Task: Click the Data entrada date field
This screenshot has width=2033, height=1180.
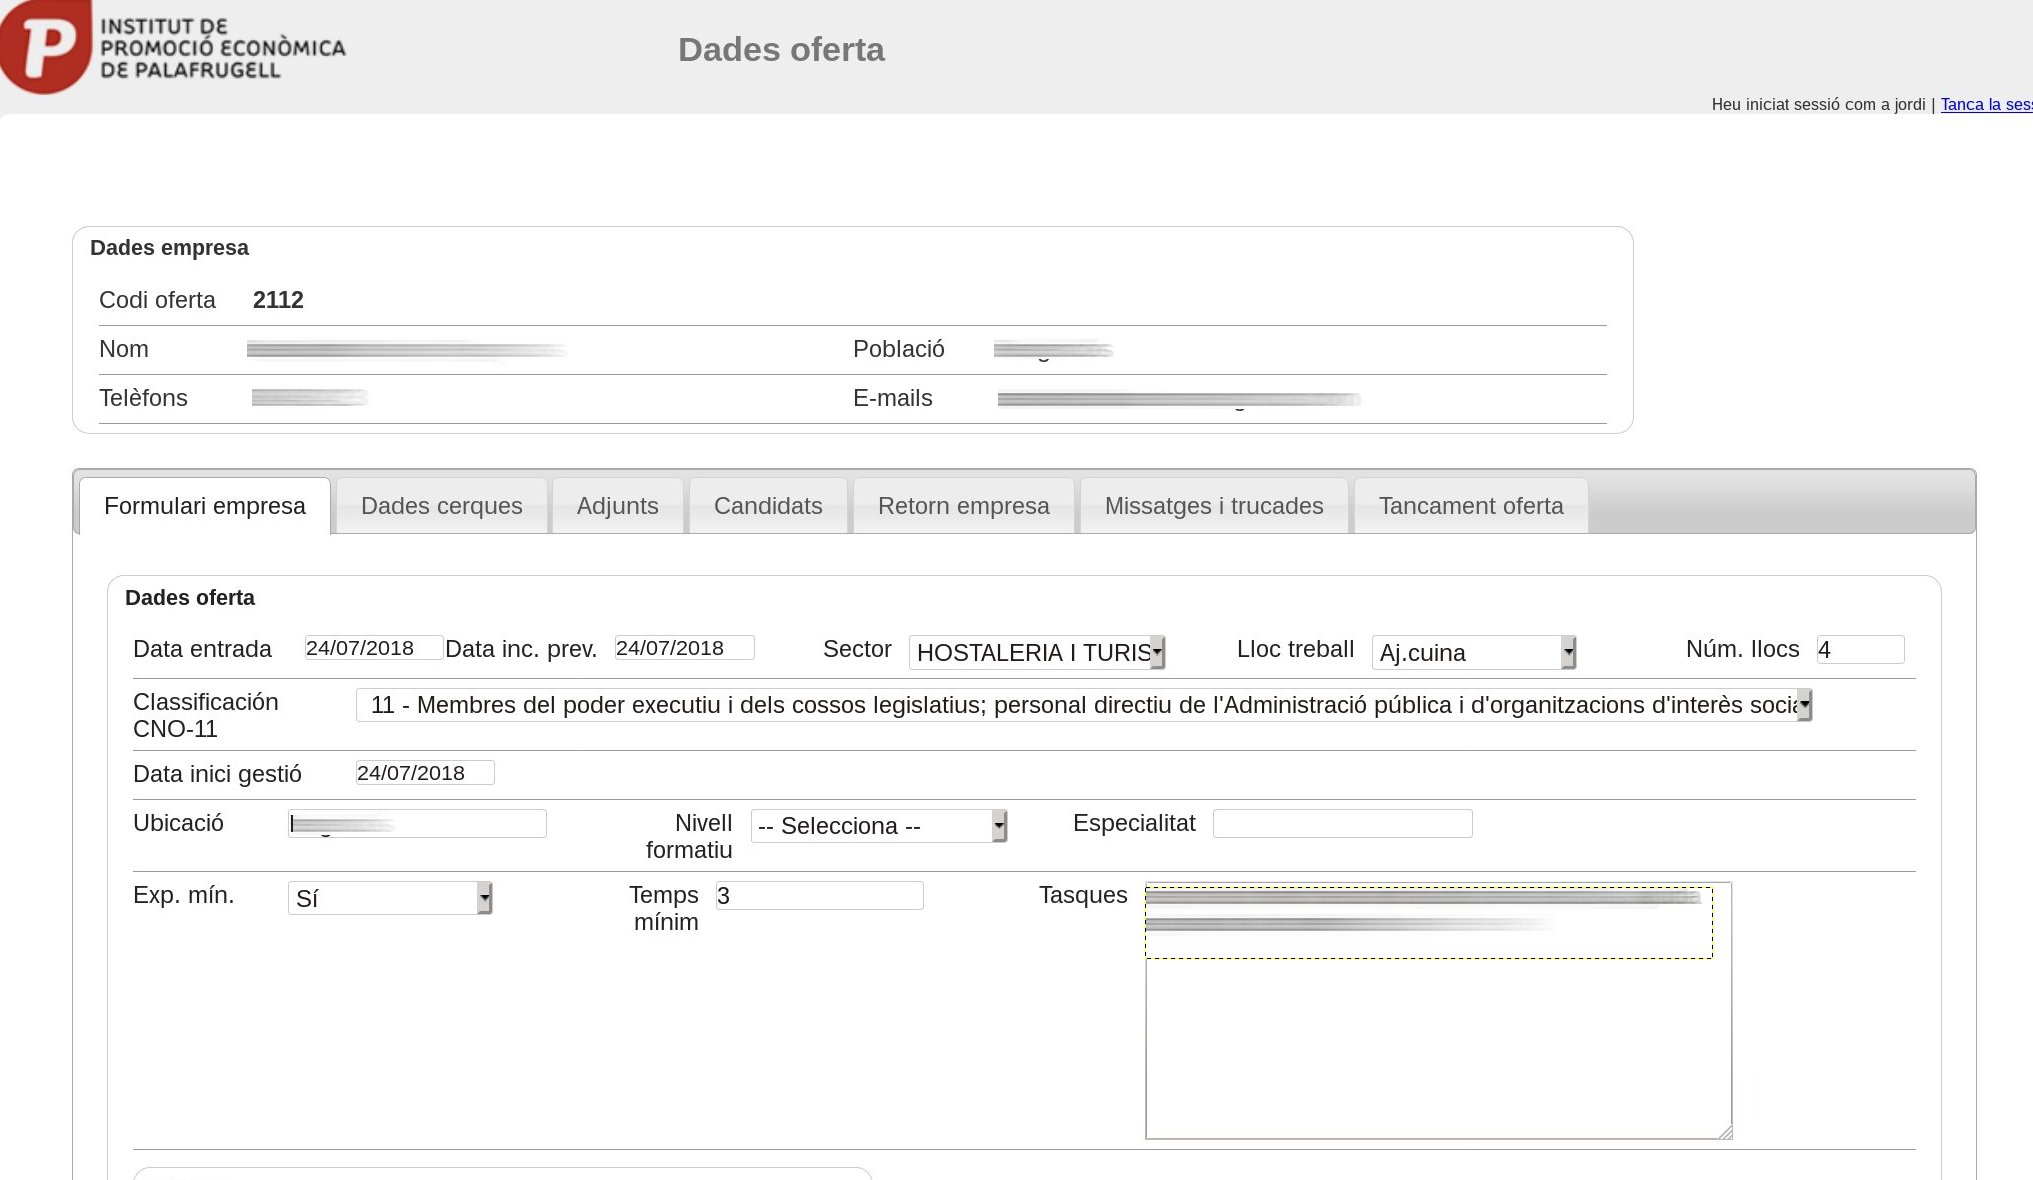Action: 373,648
